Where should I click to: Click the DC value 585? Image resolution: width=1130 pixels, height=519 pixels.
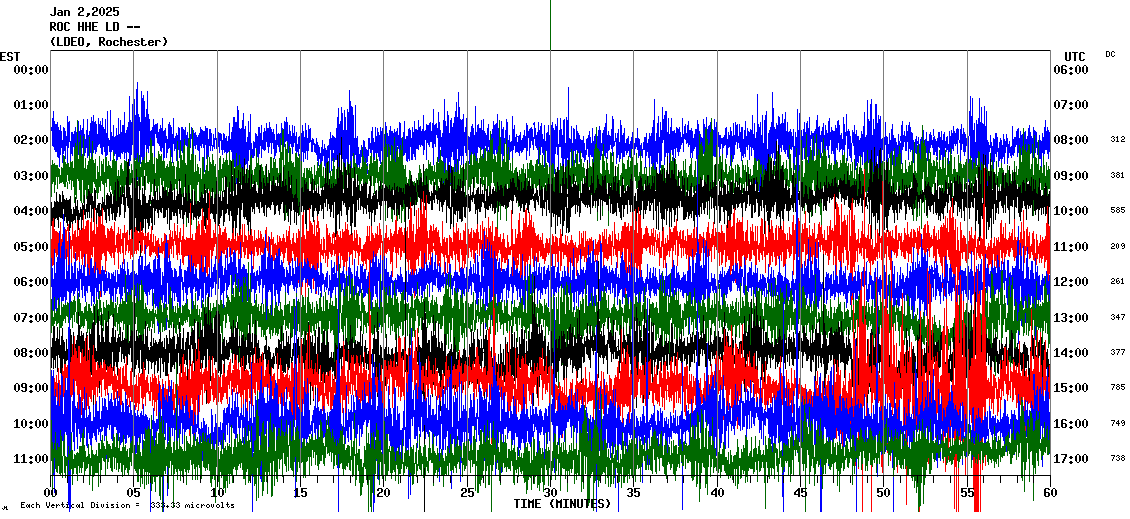point(1117,211)
